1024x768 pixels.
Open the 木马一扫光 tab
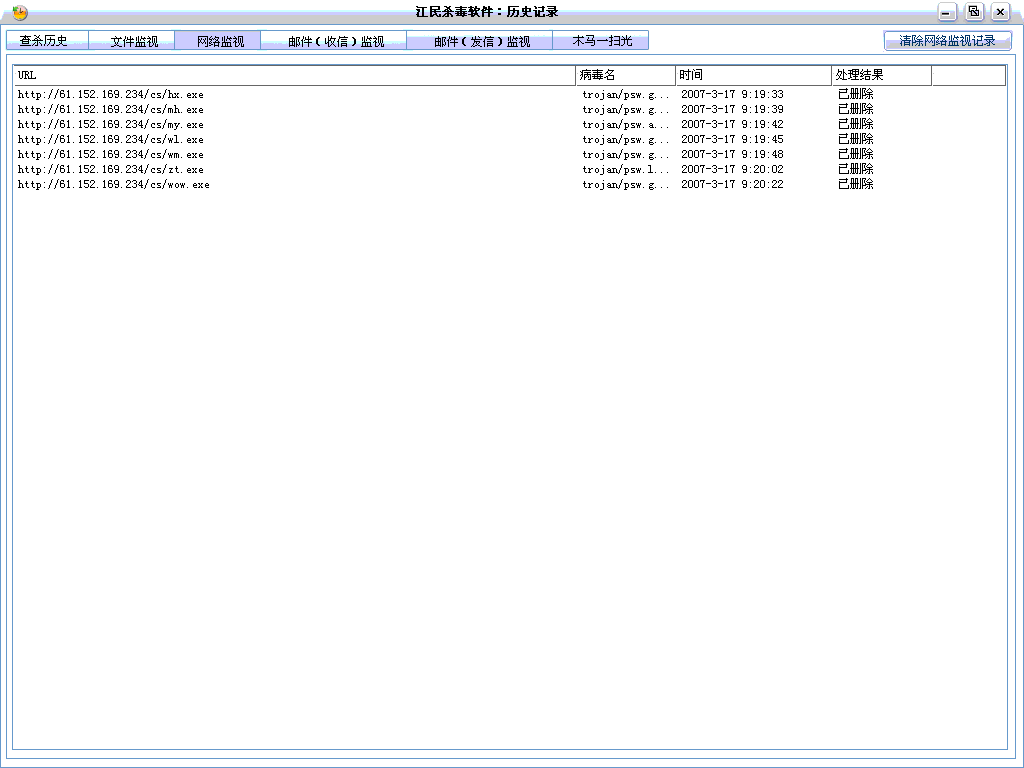pos(601,40)
